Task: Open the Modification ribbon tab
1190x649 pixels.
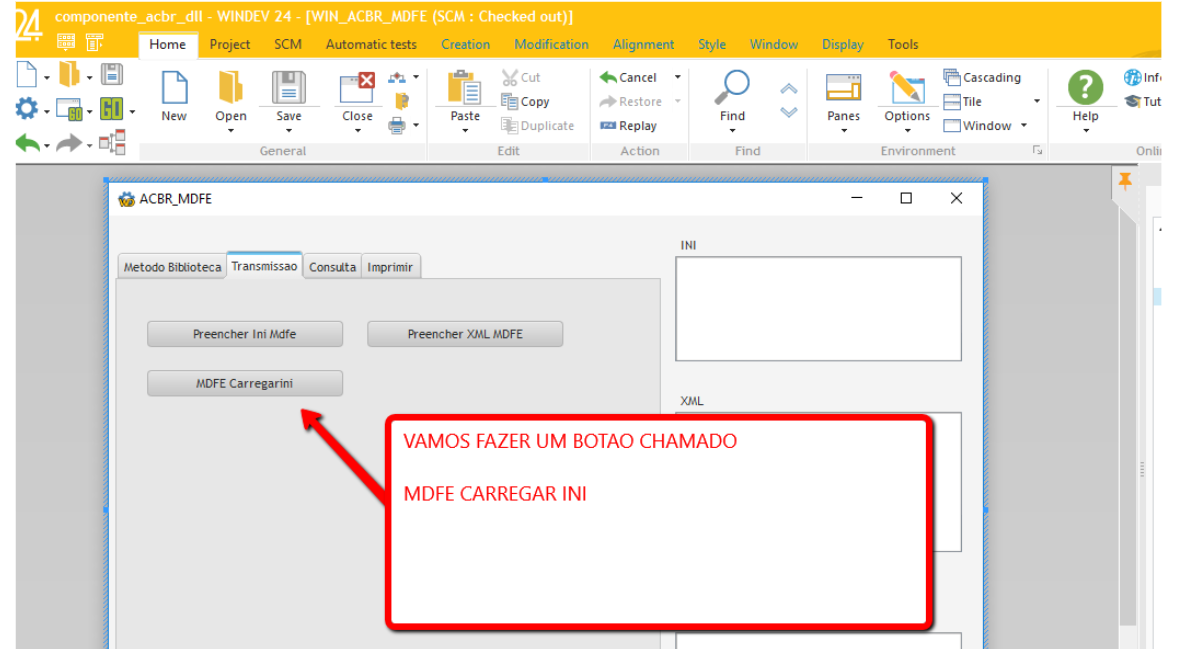Action: [x=551, y=44]
